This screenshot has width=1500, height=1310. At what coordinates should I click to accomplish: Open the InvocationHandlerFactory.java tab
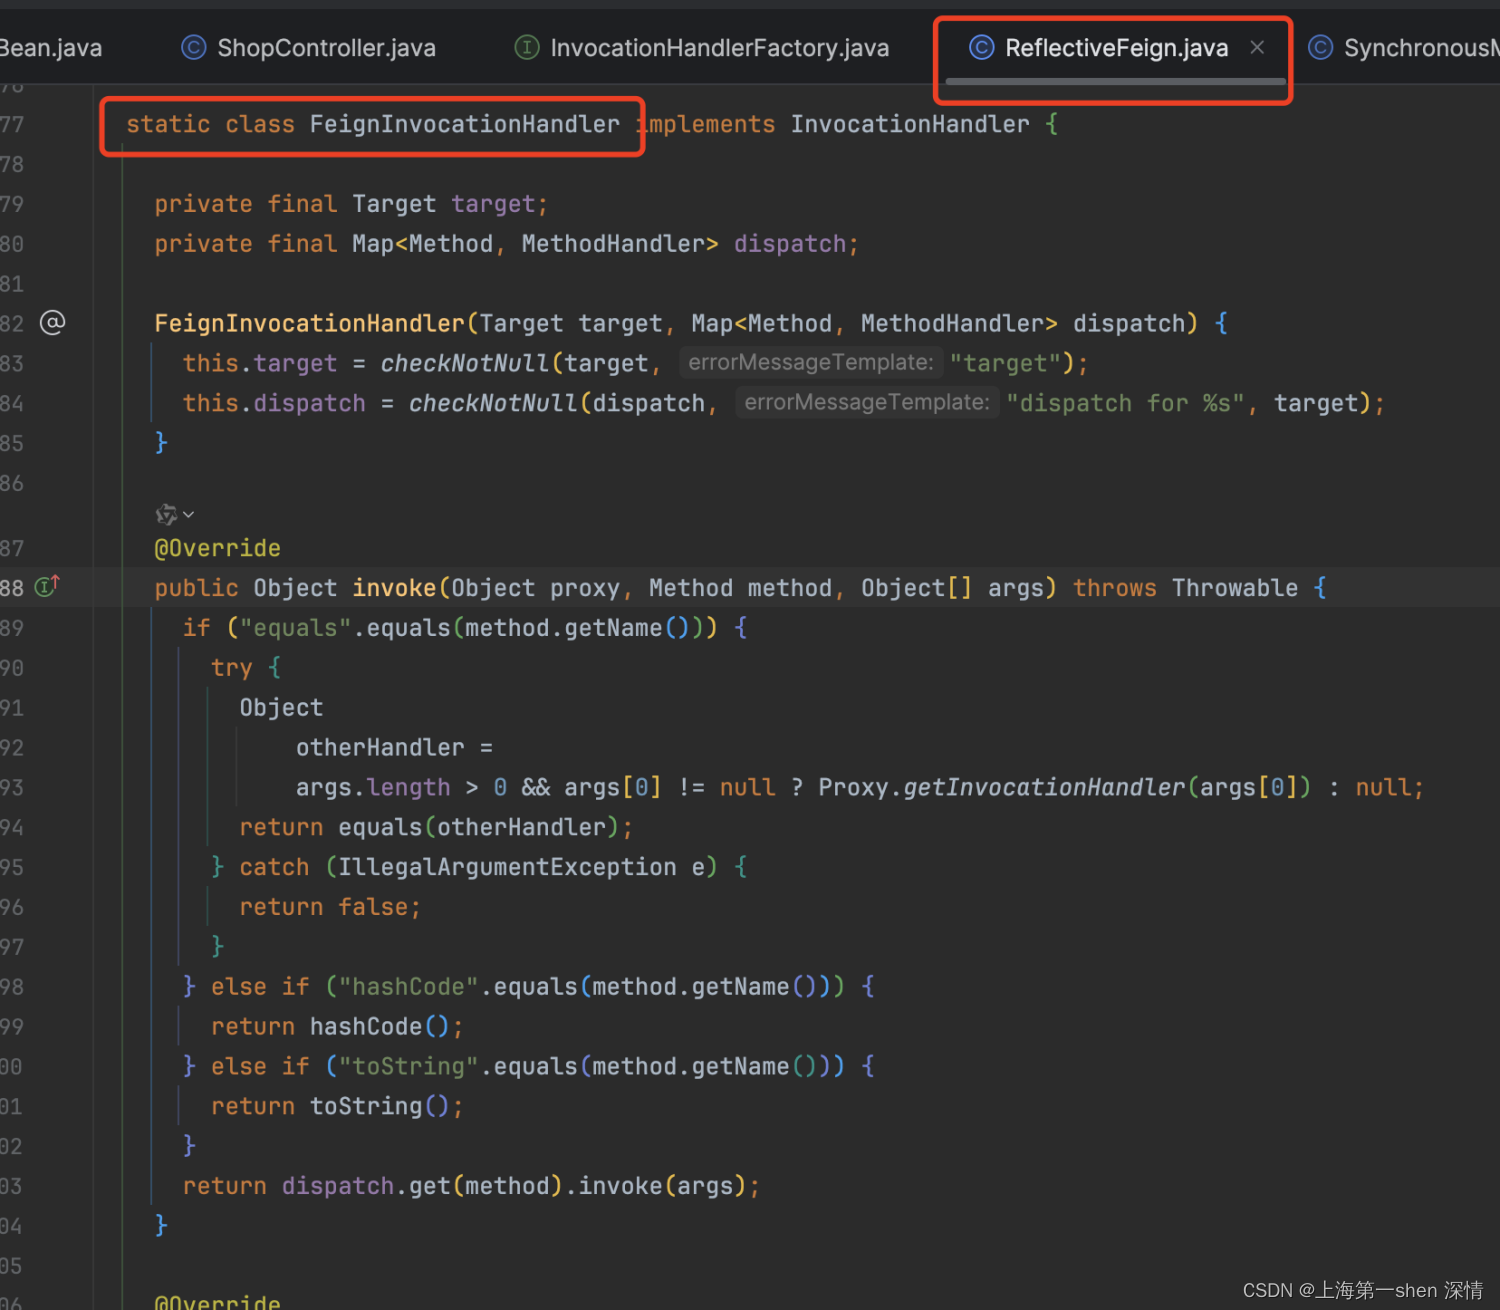pyautogui.click(x=719, y=48)
